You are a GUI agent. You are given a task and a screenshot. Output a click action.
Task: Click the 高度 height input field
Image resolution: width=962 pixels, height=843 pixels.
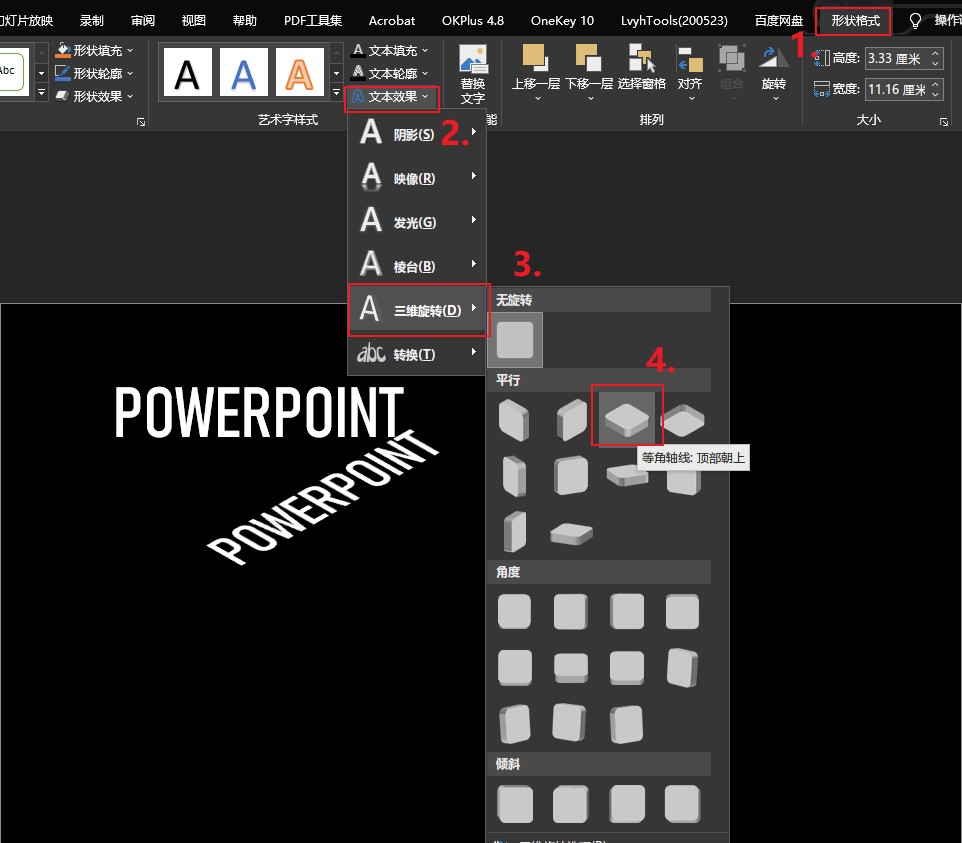(904, 58)
